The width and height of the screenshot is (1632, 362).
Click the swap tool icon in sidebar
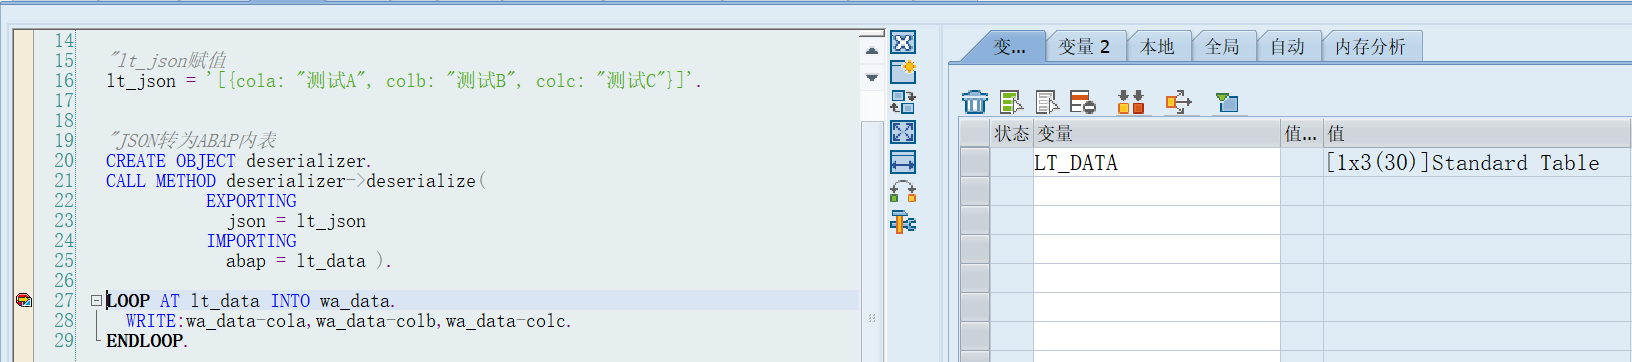[903, 102]
